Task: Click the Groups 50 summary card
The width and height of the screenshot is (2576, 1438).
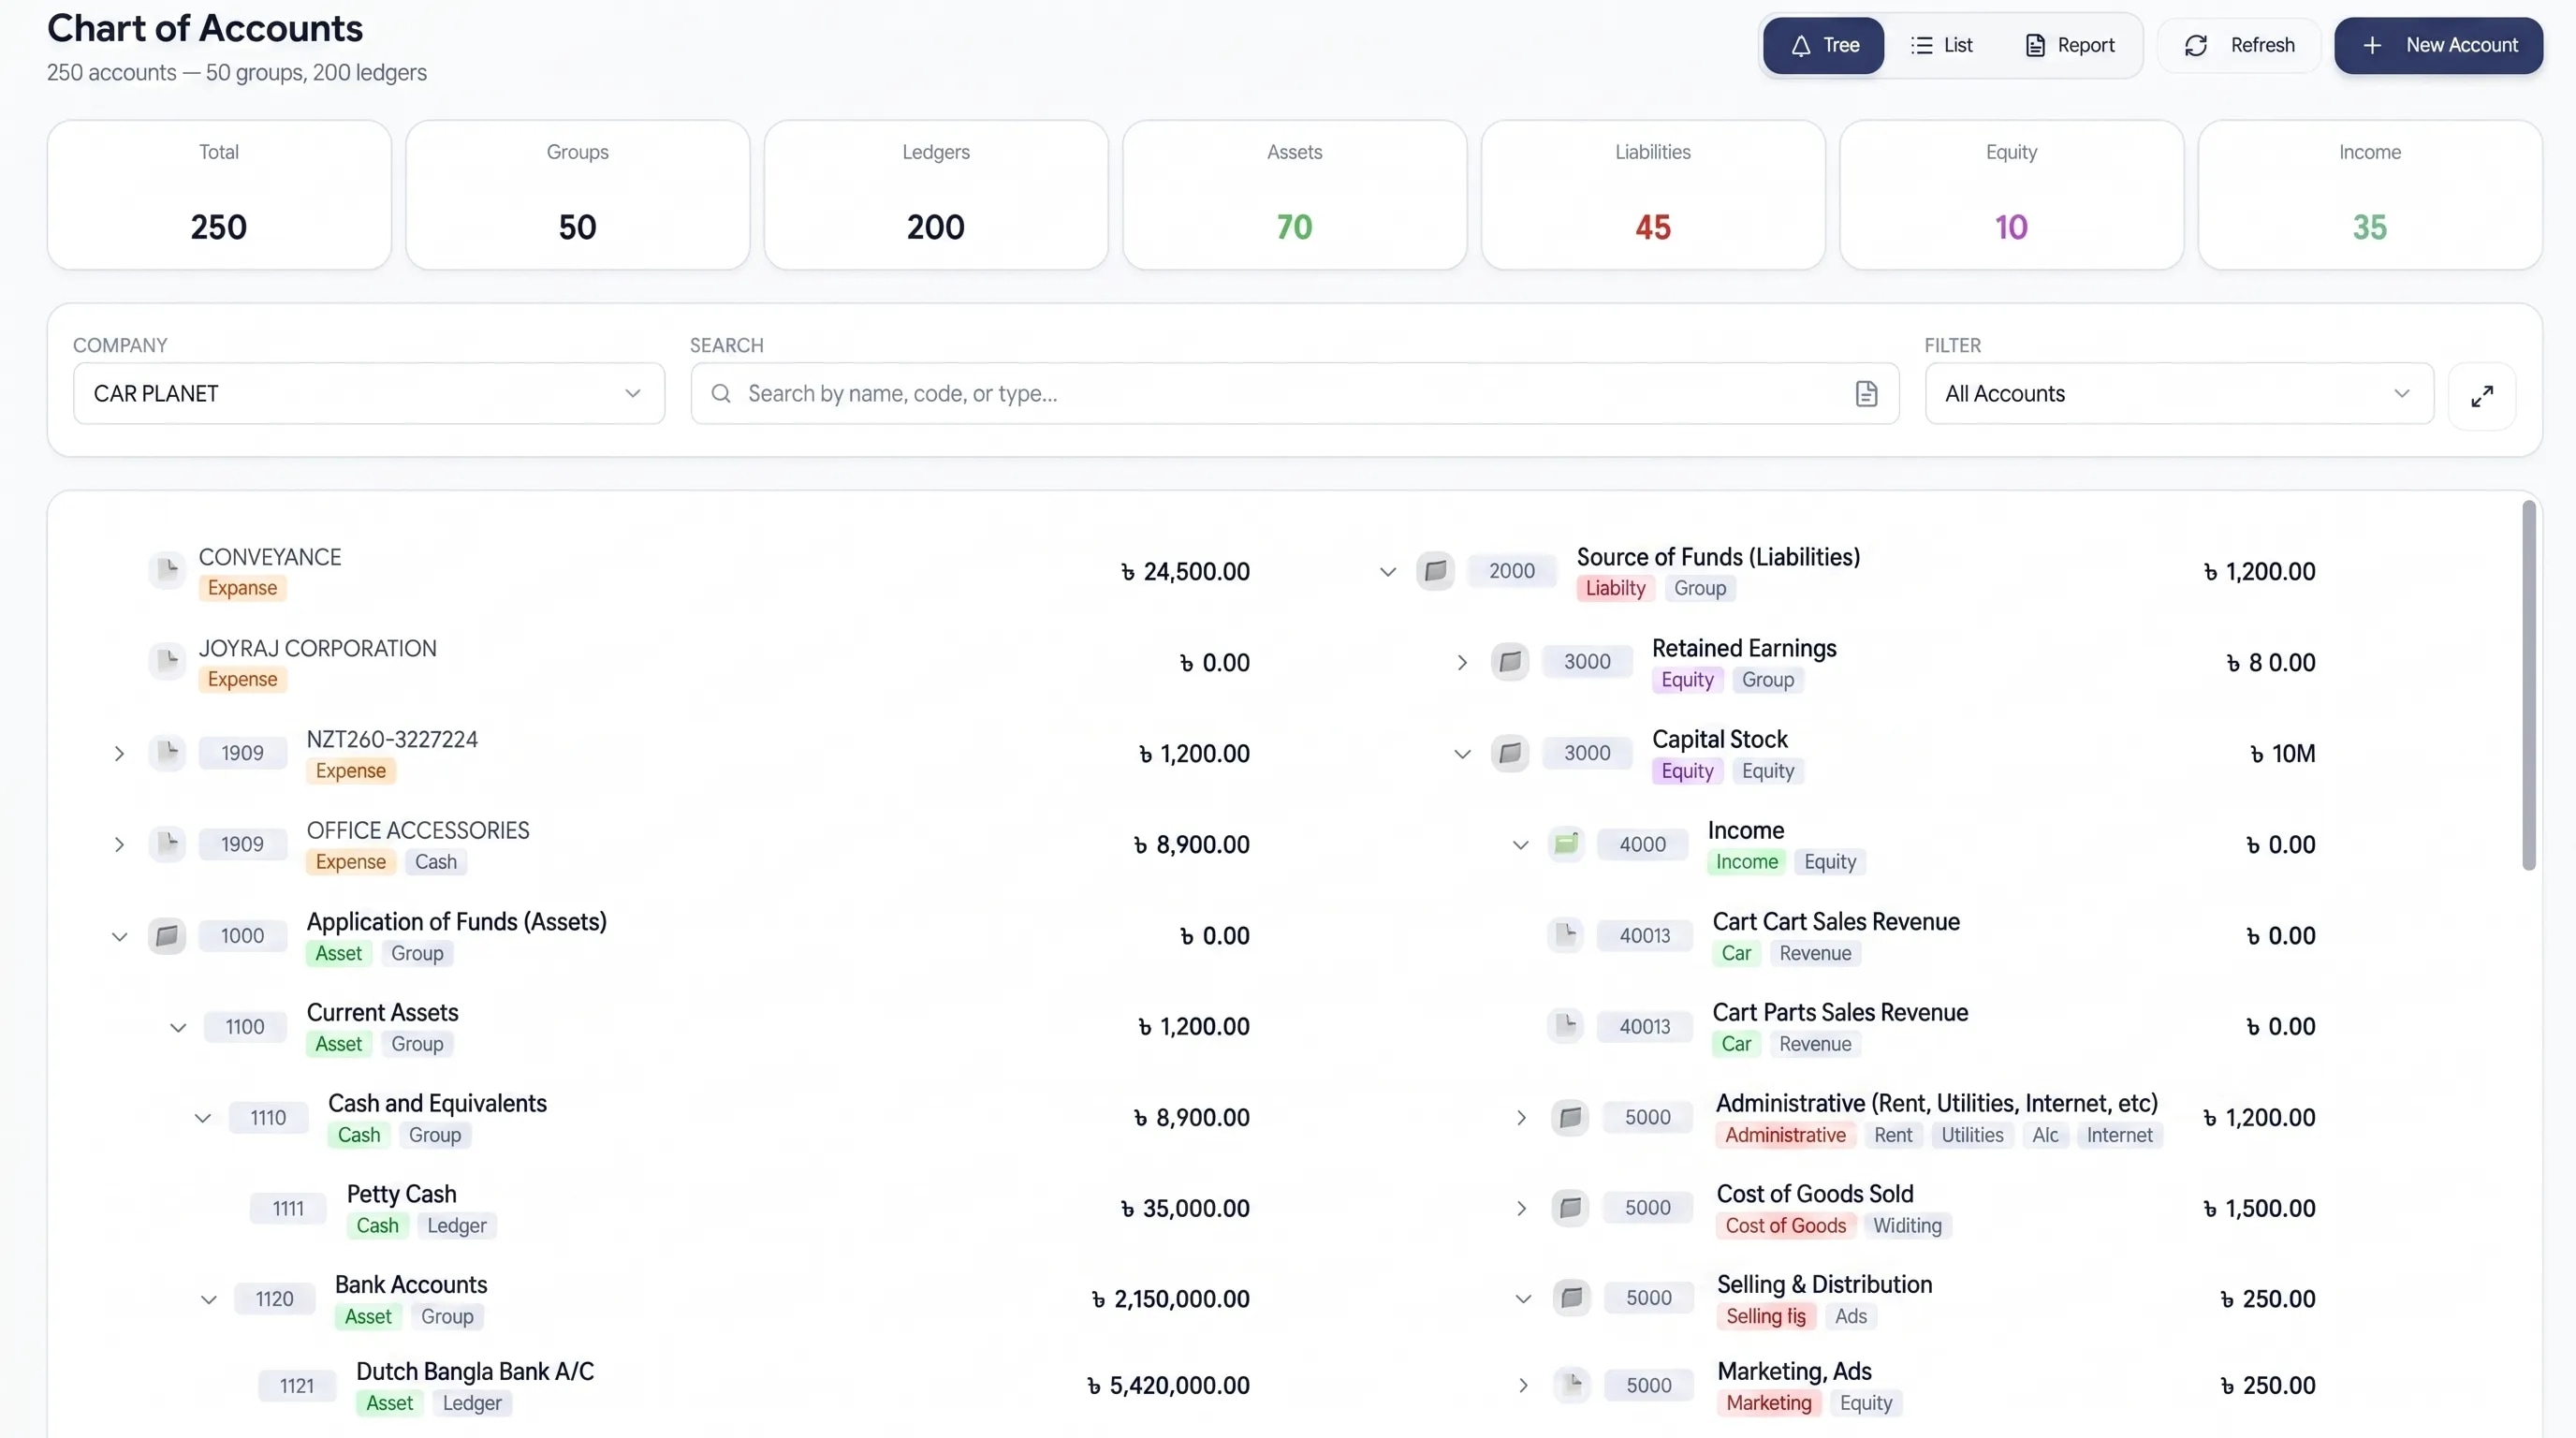Action: click(577, 195)
